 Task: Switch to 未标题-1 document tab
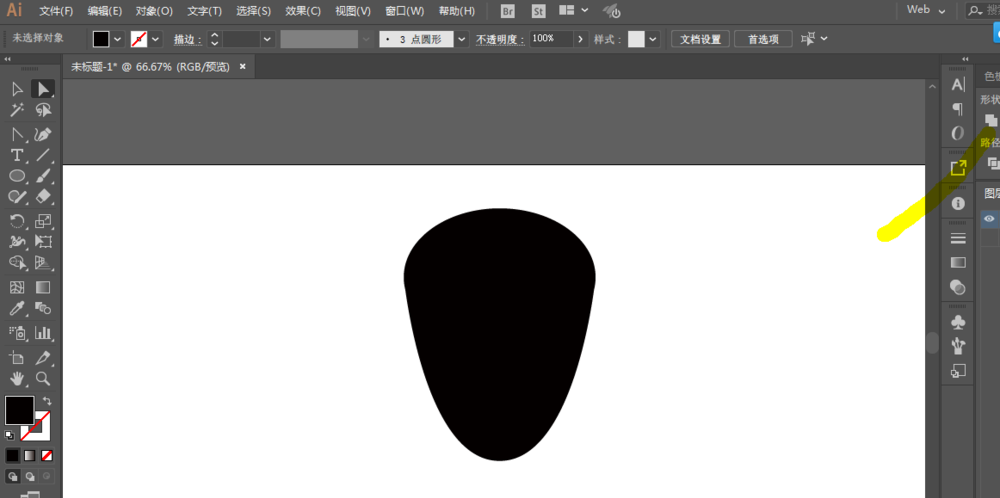150,66
